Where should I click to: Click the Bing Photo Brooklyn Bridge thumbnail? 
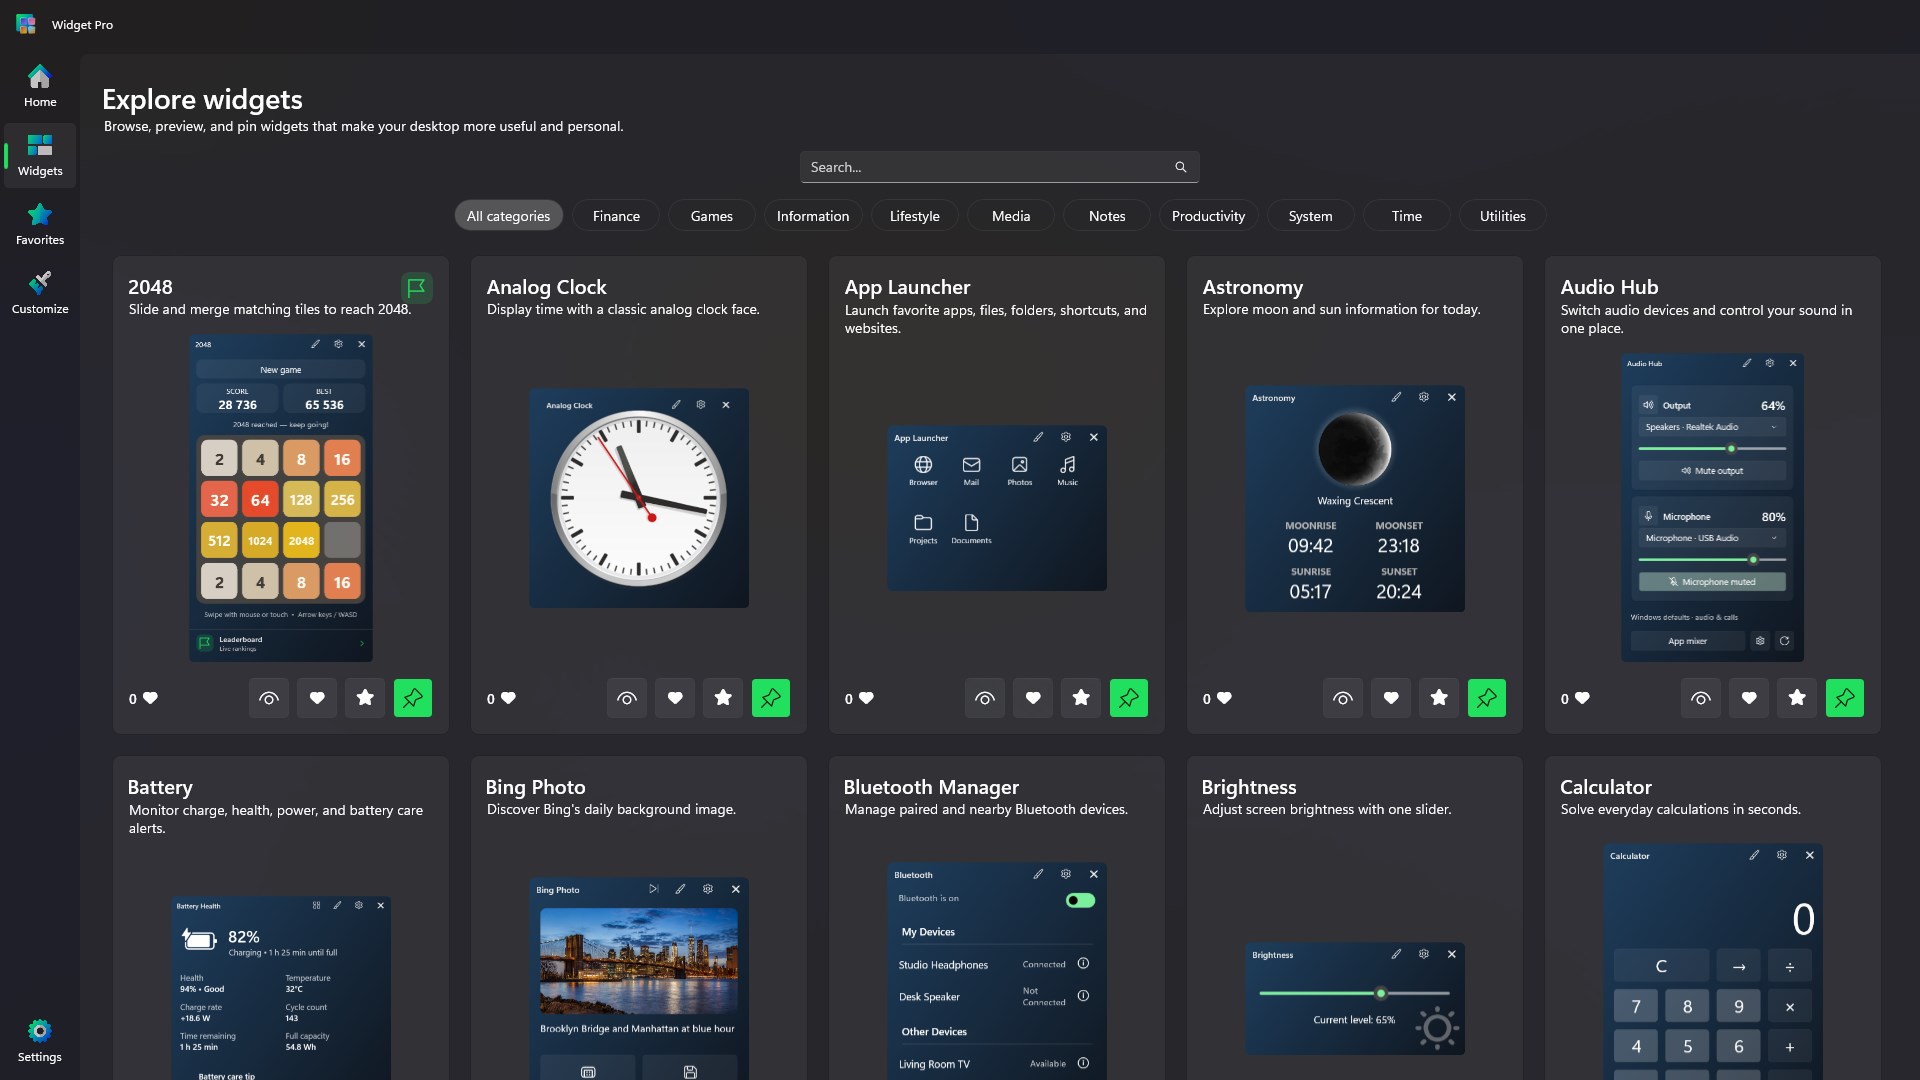639,961
